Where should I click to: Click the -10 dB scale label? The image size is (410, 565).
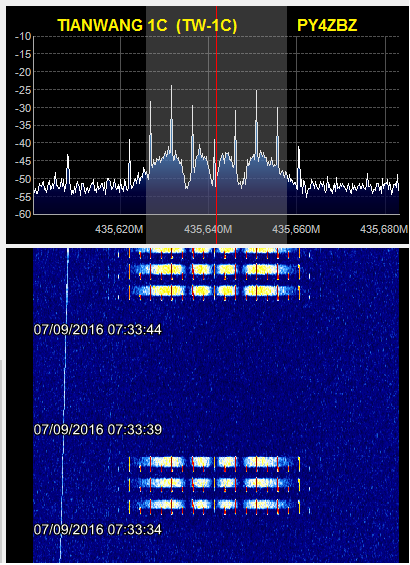(23, 36)
